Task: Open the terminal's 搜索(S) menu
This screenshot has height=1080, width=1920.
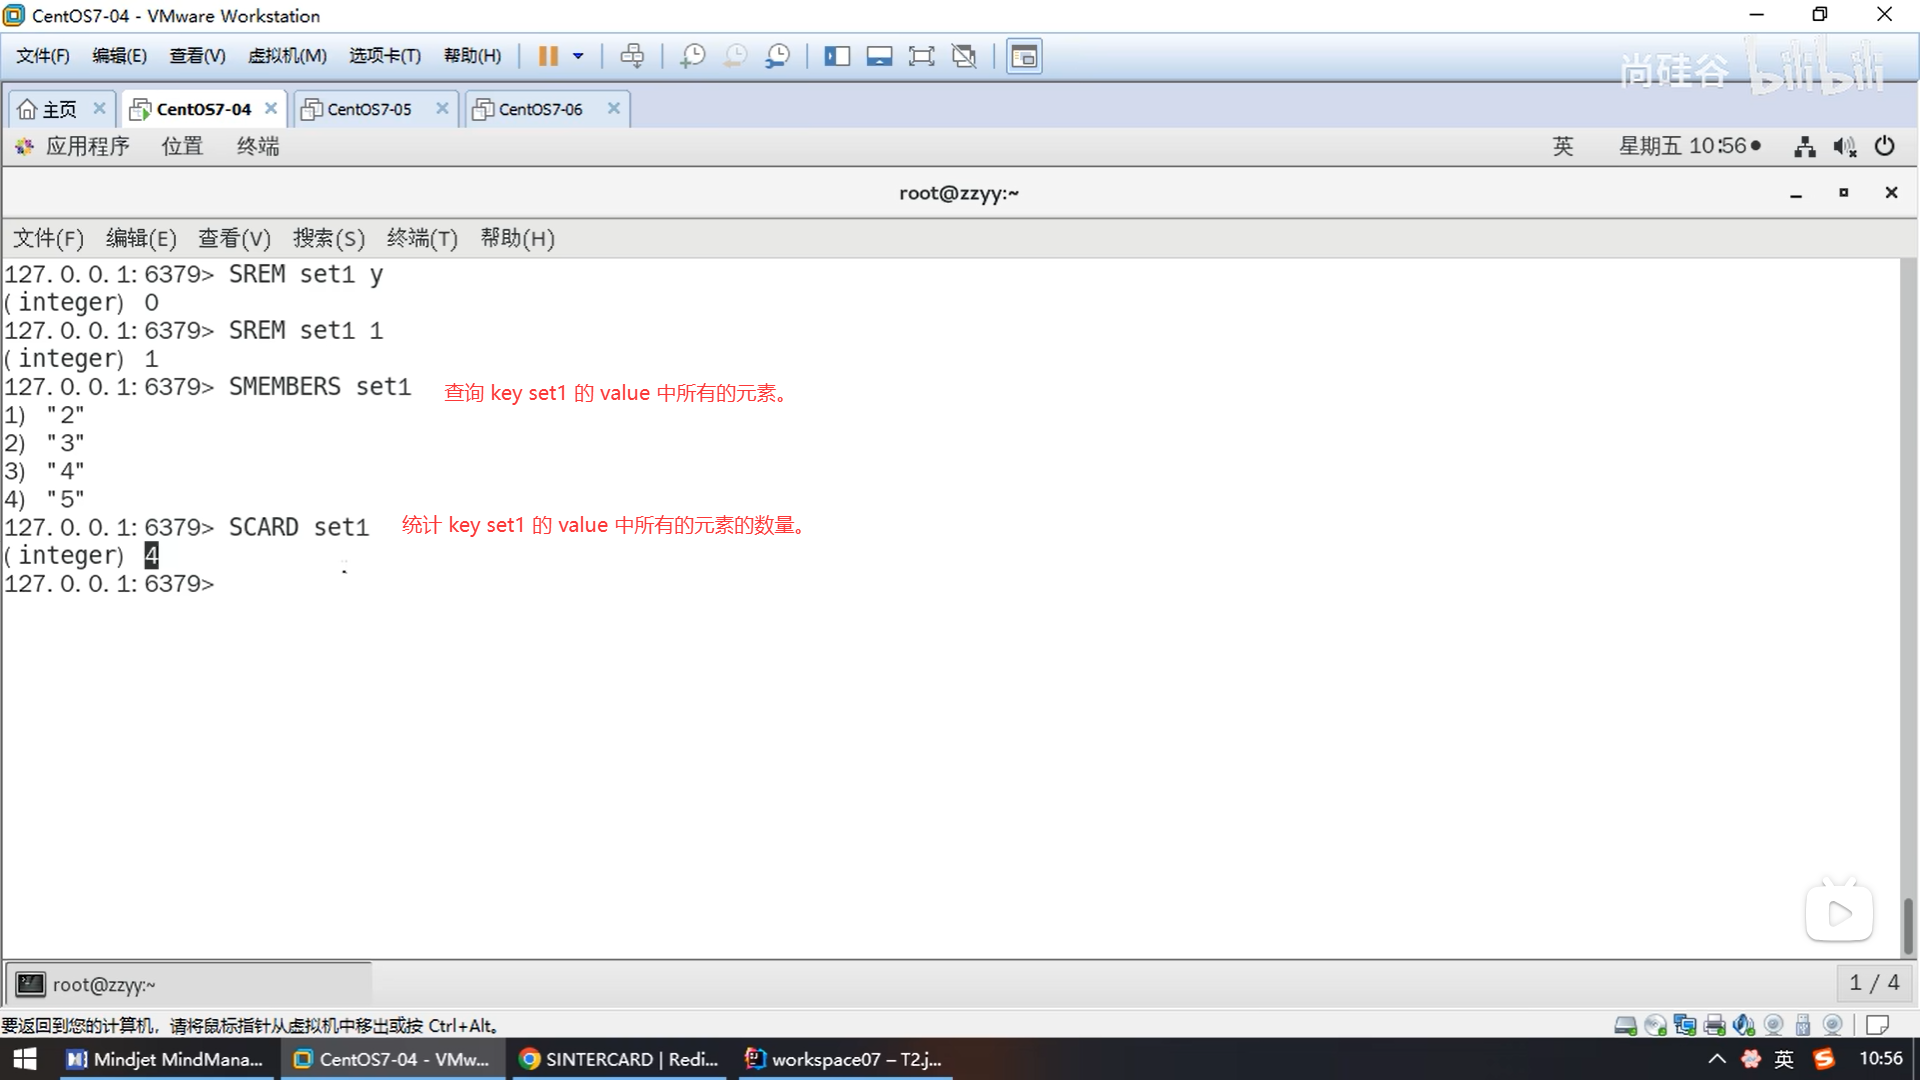Action: (x=328, y=238)
